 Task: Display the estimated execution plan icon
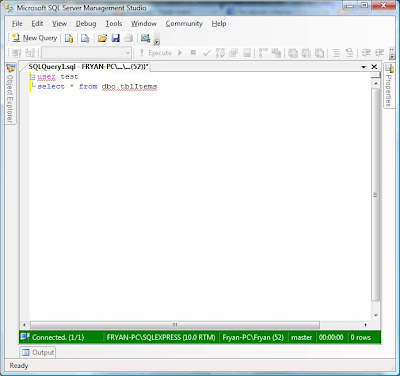220,53
